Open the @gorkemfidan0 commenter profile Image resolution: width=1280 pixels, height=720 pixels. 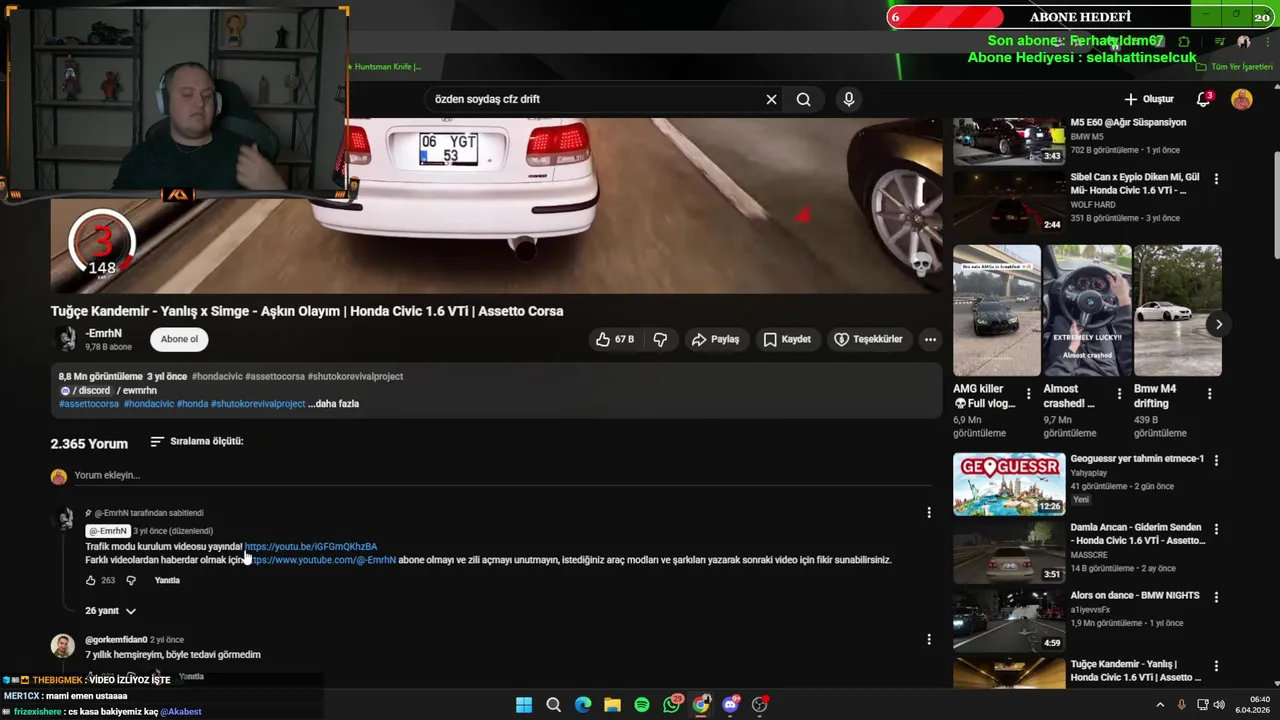pyautogui.click(x=116, y=640)
